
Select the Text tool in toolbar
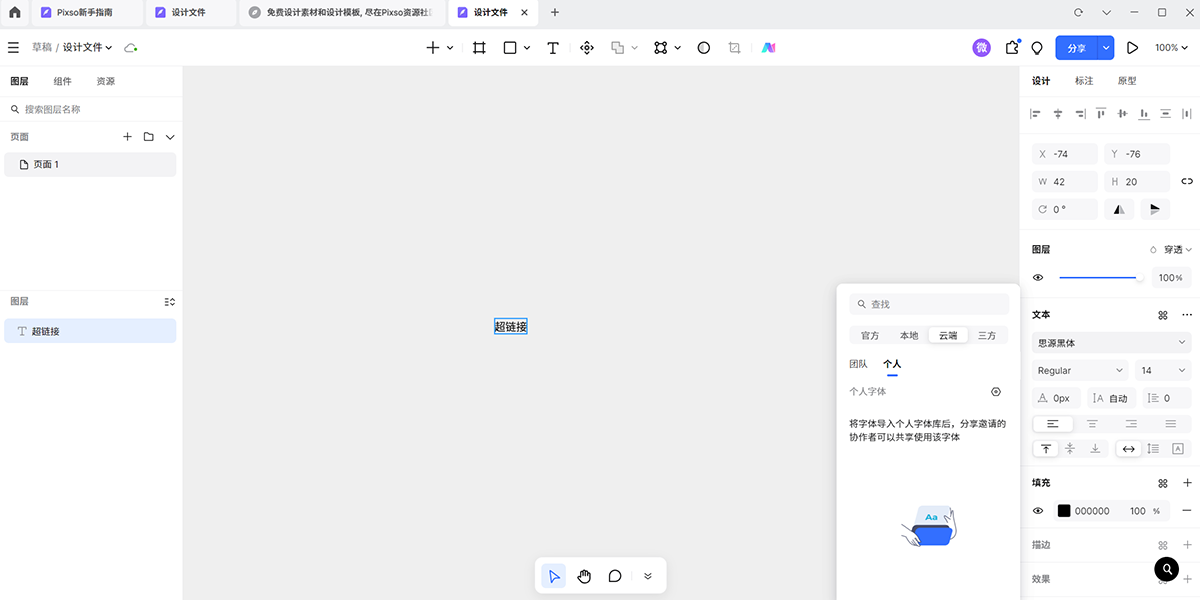pyautogui.click(x=552, y=48)
